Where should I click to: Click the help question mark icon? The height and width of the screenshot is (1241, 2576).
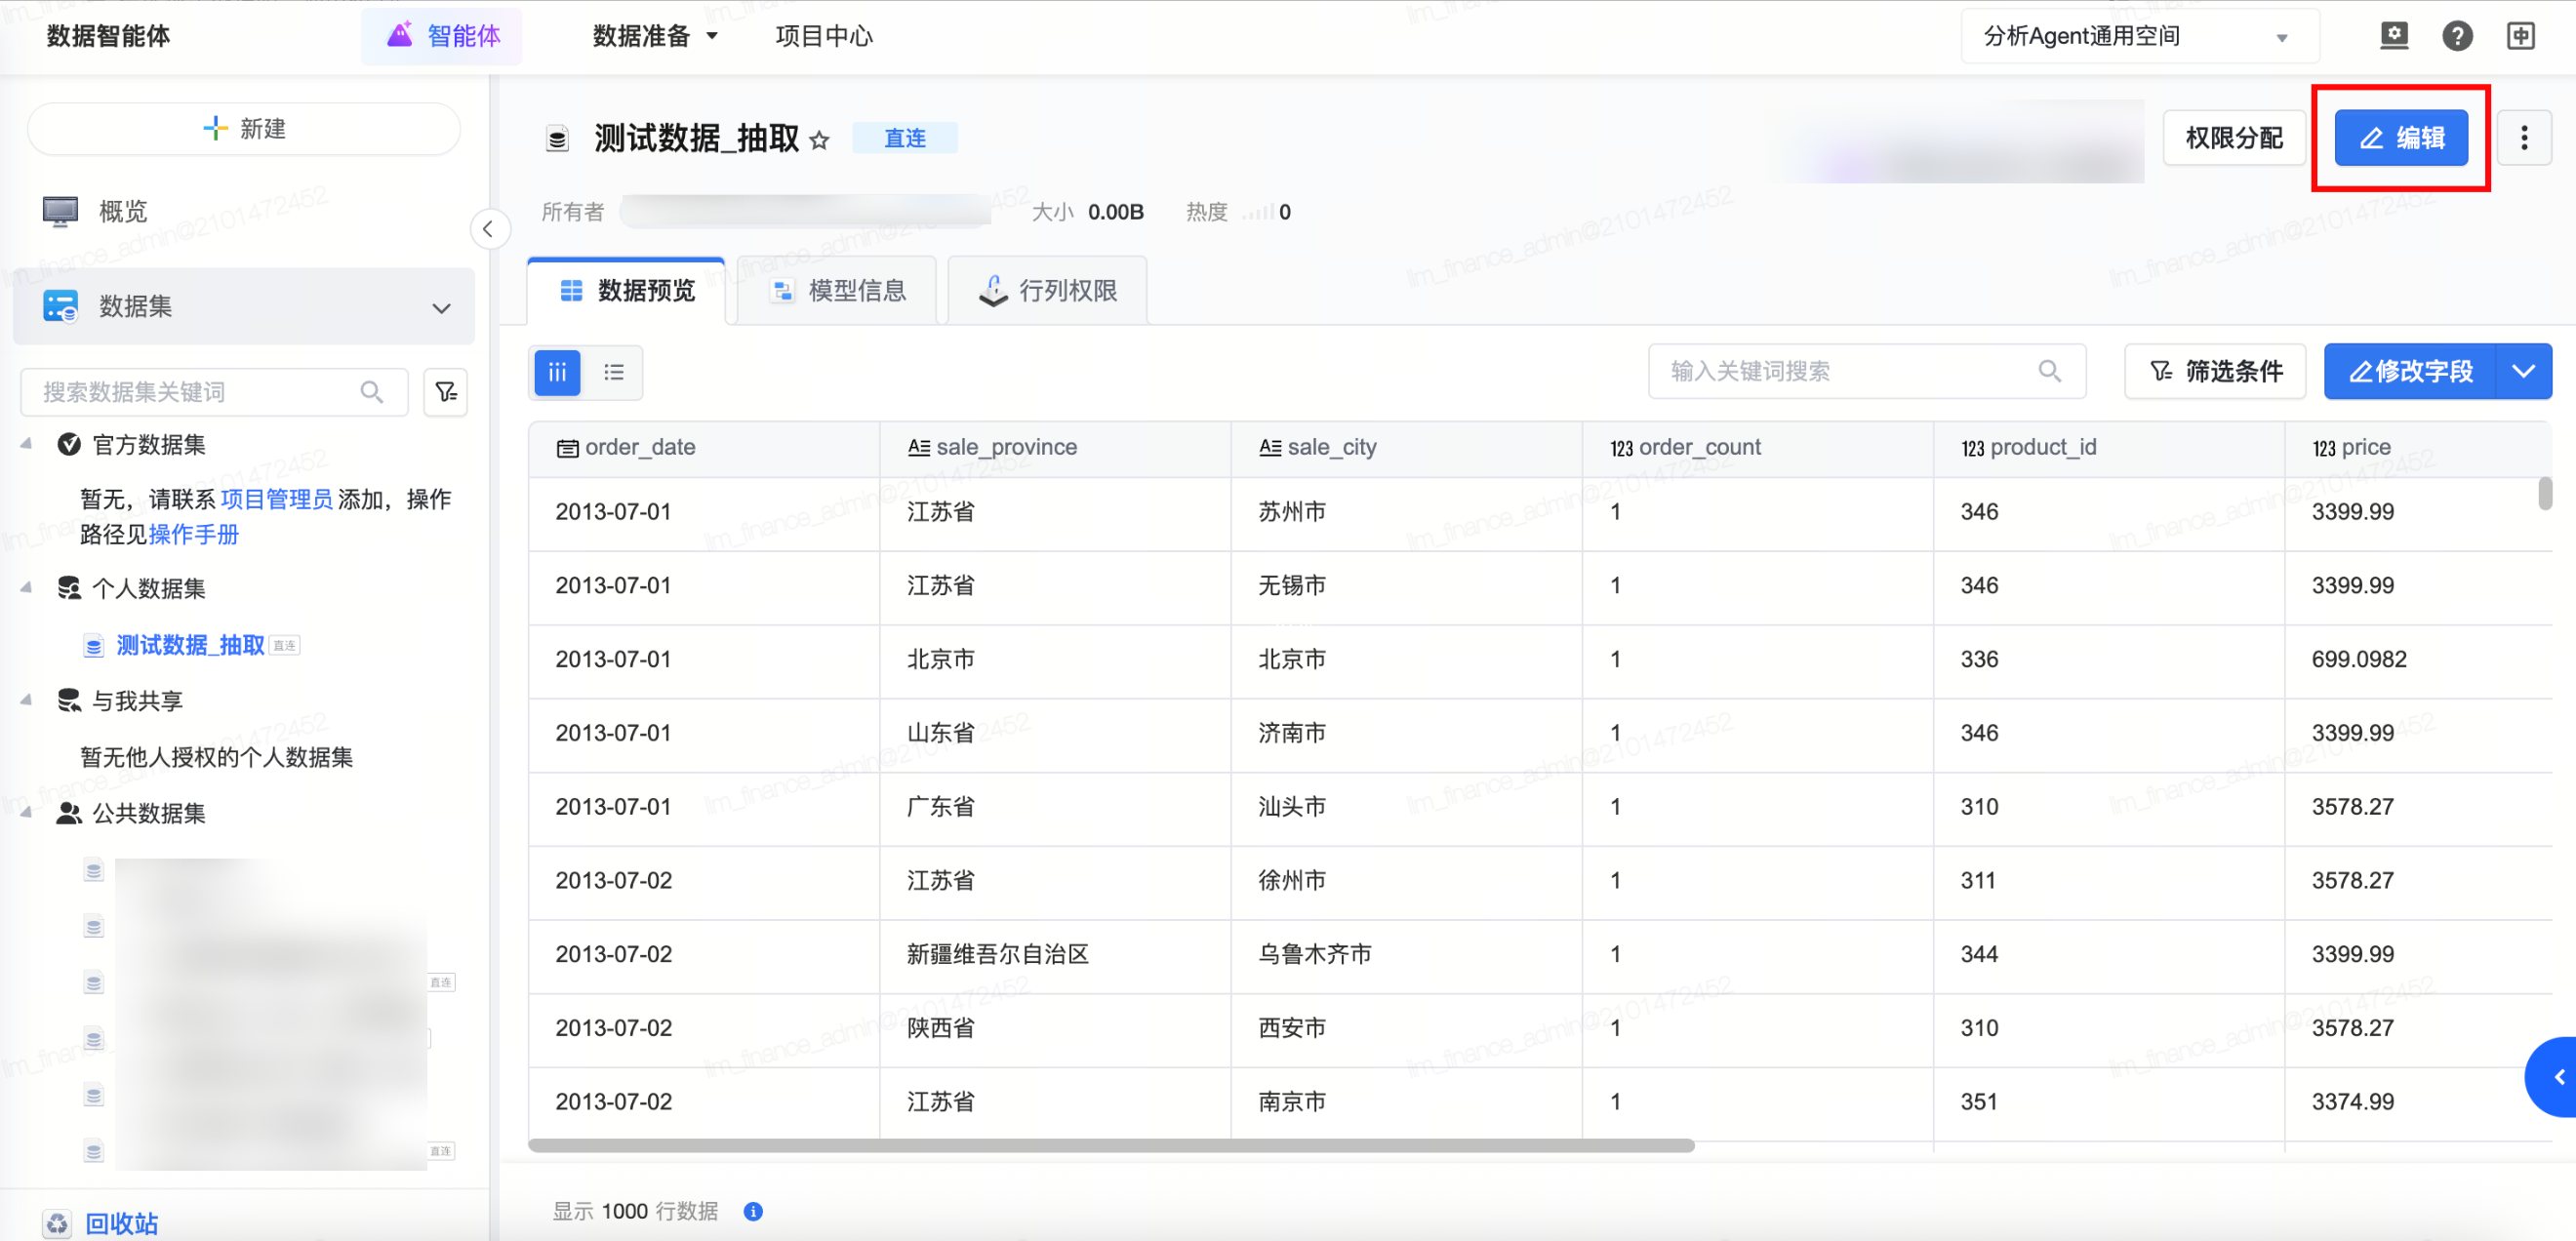point(2456,37)
